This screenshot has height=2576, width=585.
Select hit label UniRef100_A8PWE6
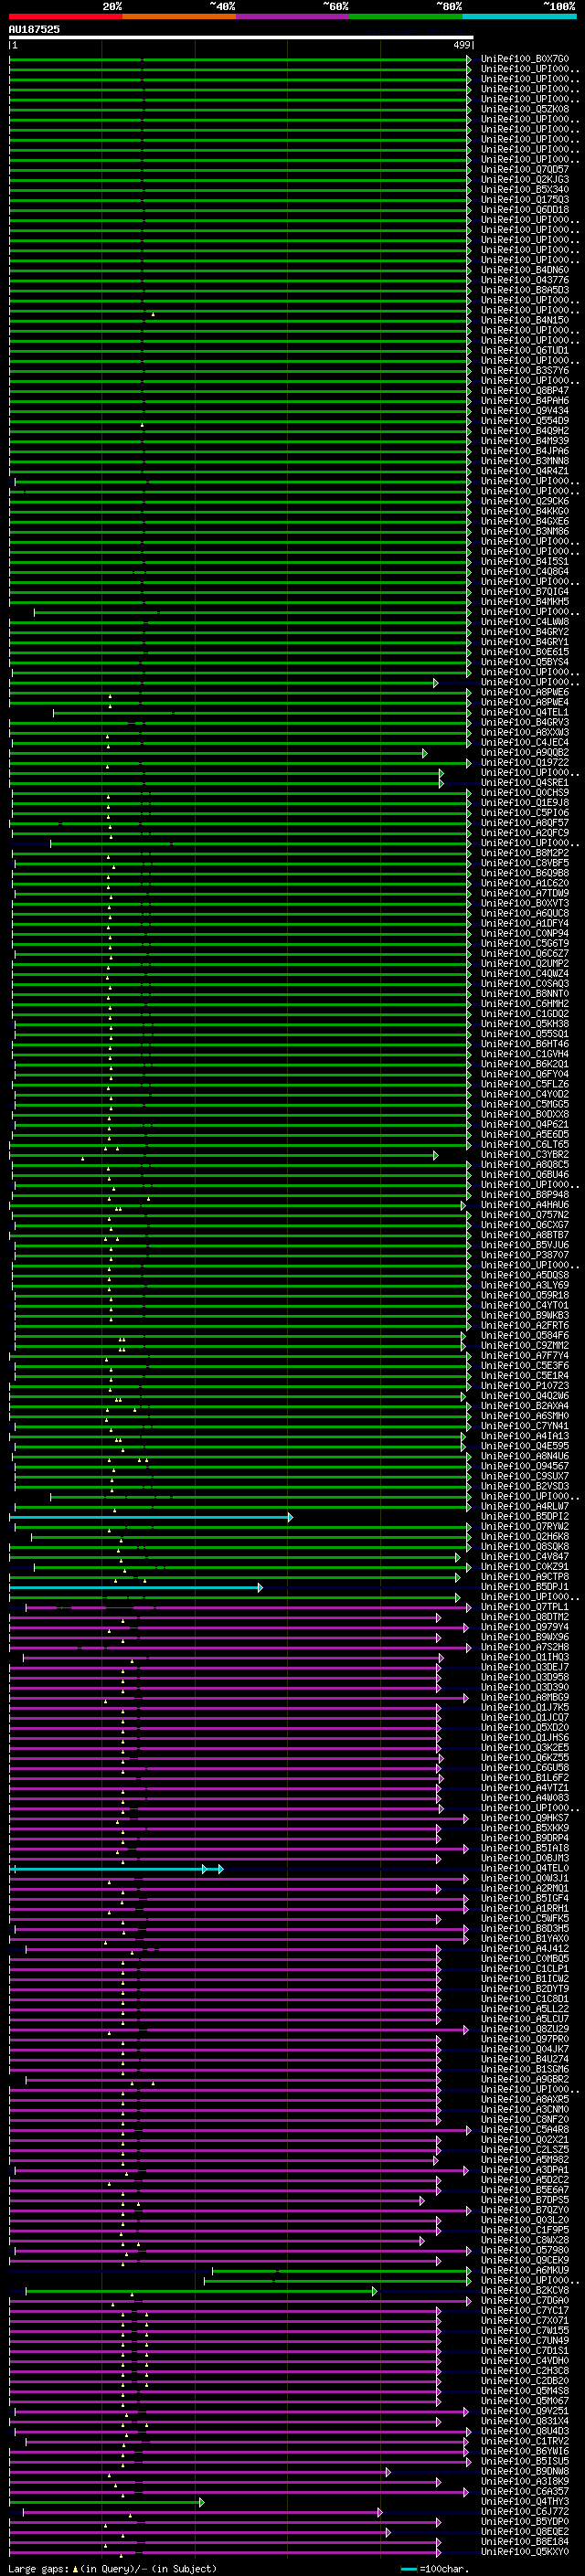[525, 693]
